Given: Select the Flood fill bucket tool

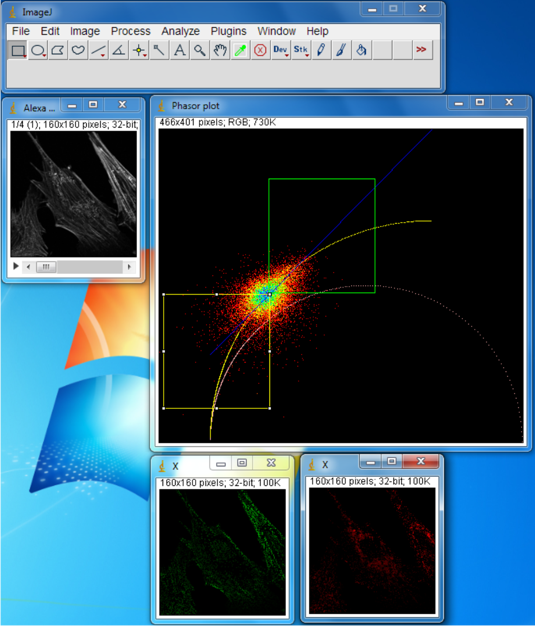Looking at the screenshot, I should click(361, 50).
